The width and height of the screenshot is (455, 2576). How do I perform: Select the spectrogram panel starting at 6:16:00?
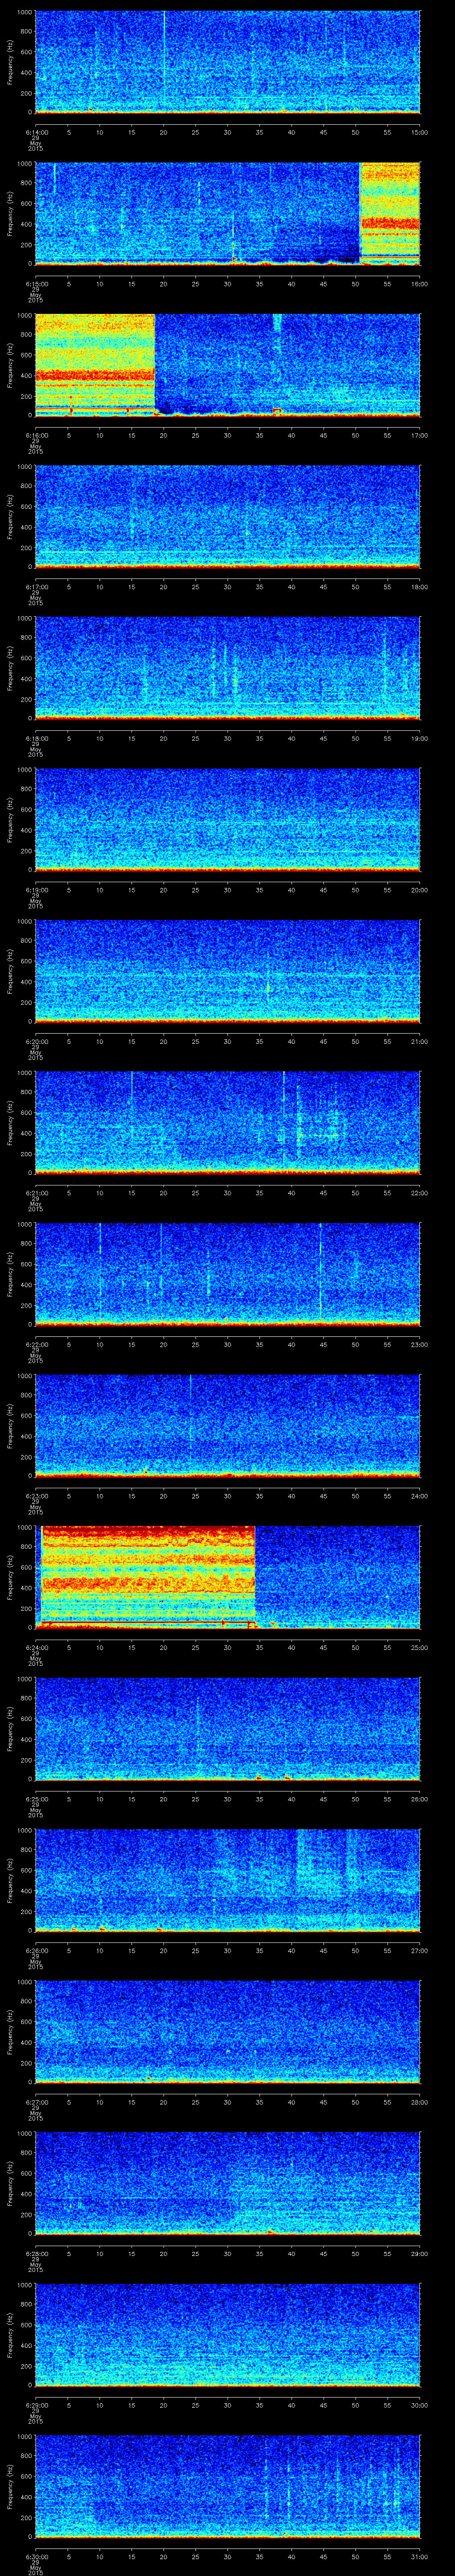[228, 365]
